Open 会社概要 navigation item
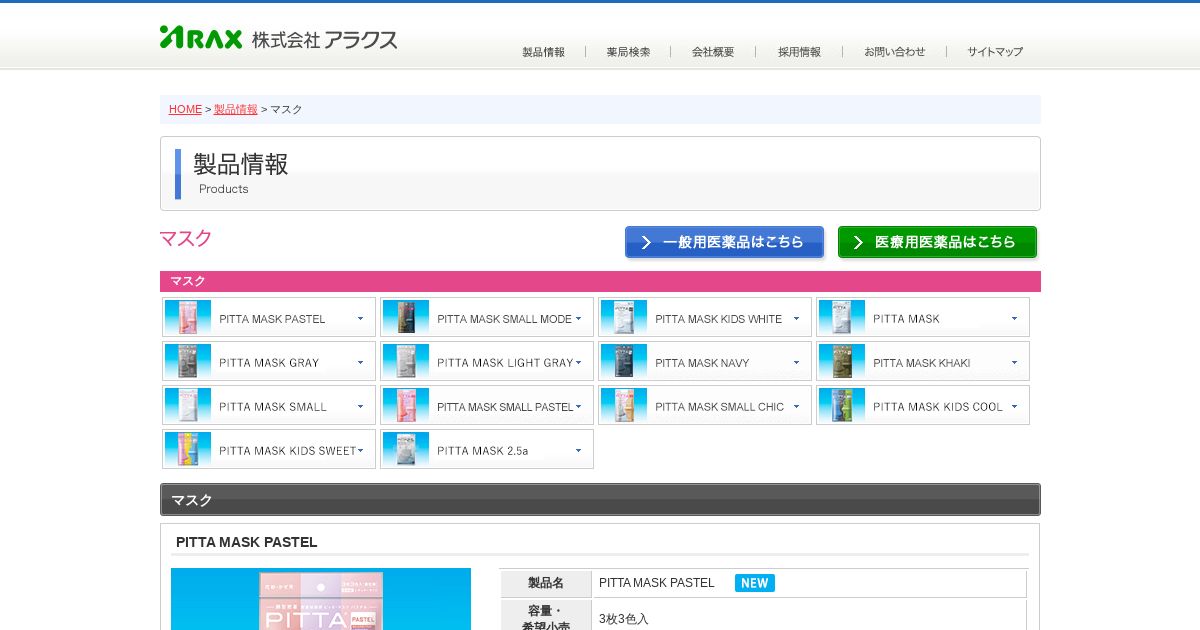Viewport: 1200px width, 630px height. (x=713, y=52)
